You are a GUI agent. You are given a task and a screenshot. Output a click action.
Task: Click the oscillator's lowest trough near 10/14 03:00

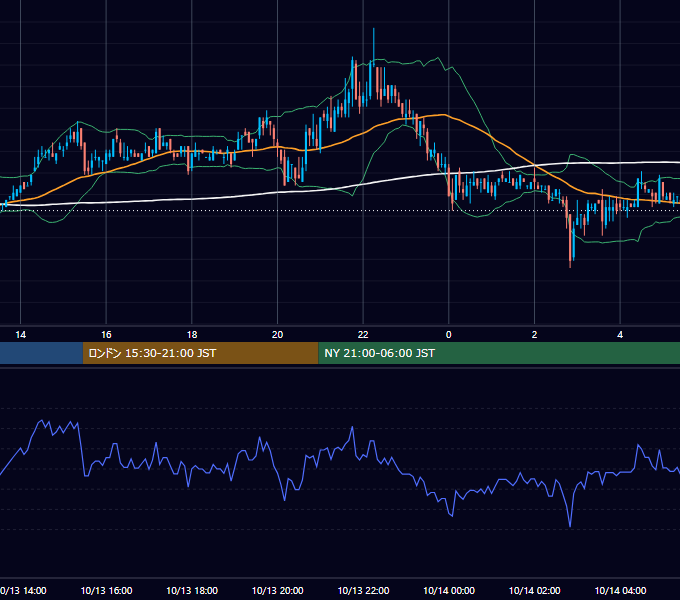(570, 526)
